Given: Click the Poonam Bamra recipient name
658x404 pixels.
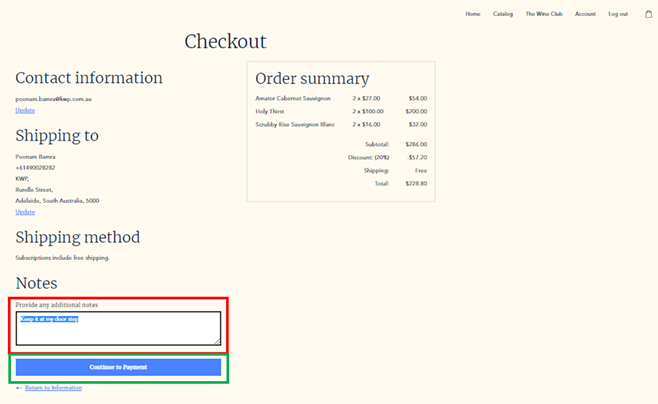Looking at the screenshot, I should [35, 156].
